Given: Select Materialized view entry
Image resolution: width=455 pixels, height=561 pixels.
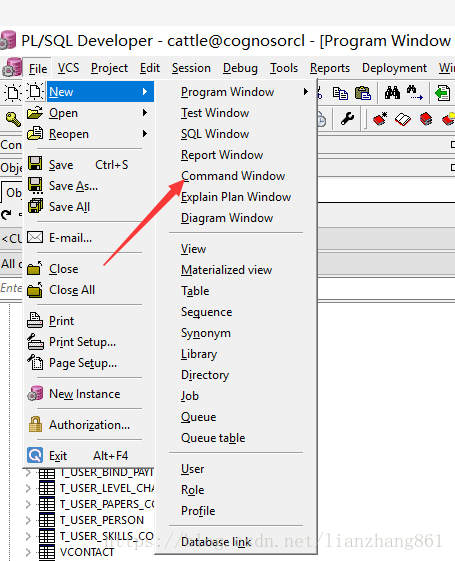Looking at the screenshot, I should coord(226,270).
